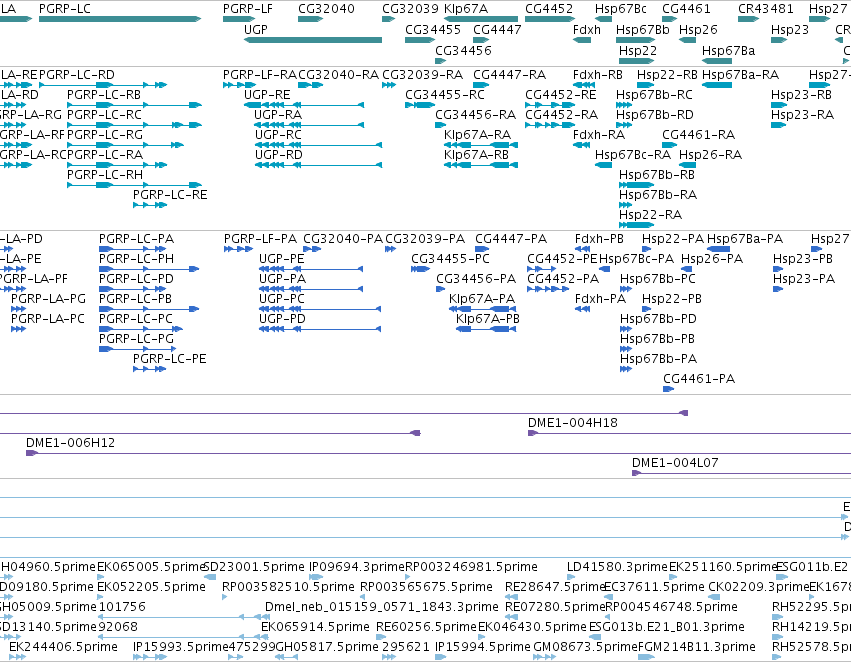Image resolution: width=851 pixels, height=662 pixels.
Task: Open transcript Klp67A-RB
Action: click(476, 155)
